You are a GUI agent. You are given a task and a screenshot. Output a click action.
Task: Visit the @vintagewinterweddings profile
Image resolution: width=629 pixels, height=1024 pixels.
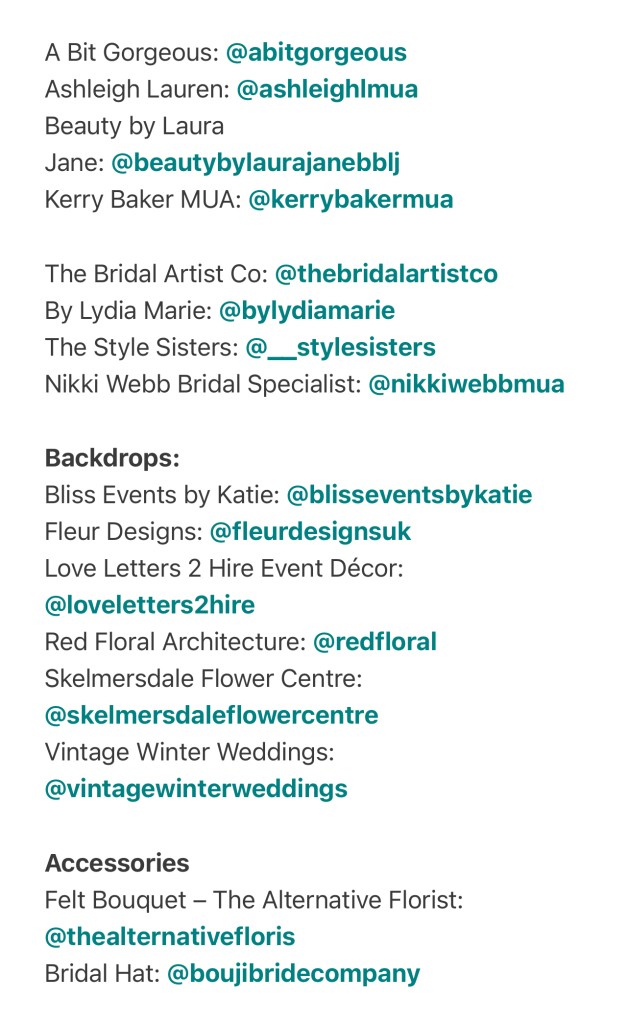pyautogui.click(x=196, y=790)
